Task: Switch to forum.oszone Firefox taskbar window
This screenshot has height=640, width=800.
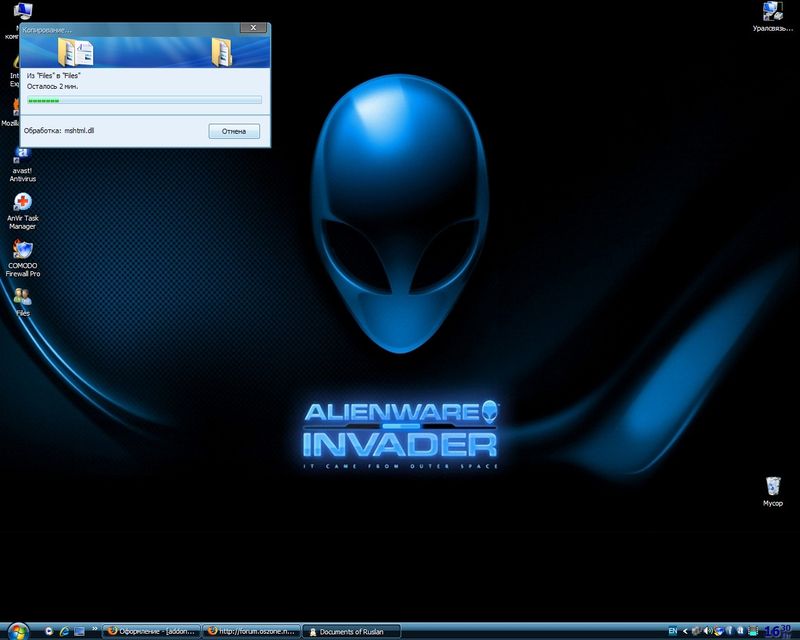Action: (x=252, y=631)
